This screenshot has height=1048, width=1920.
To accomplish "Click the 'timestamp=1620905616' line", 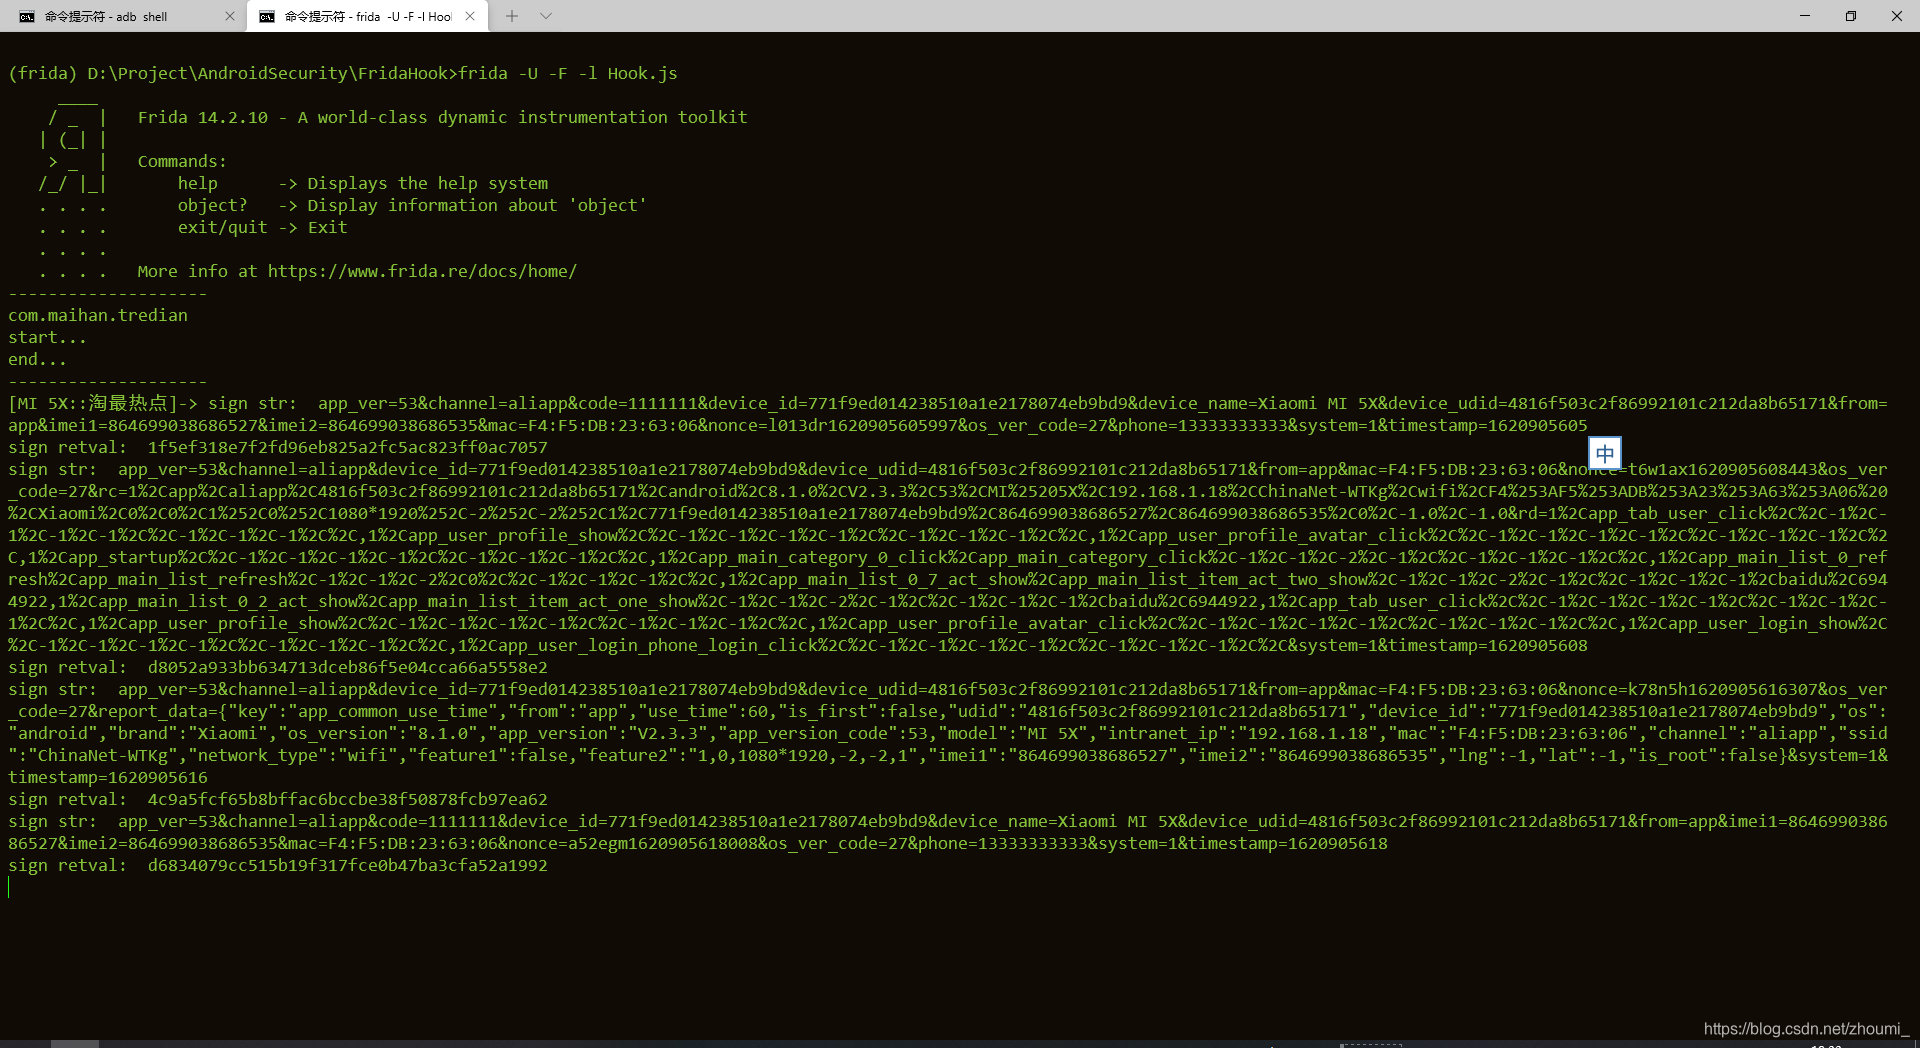I will point(108,777).
